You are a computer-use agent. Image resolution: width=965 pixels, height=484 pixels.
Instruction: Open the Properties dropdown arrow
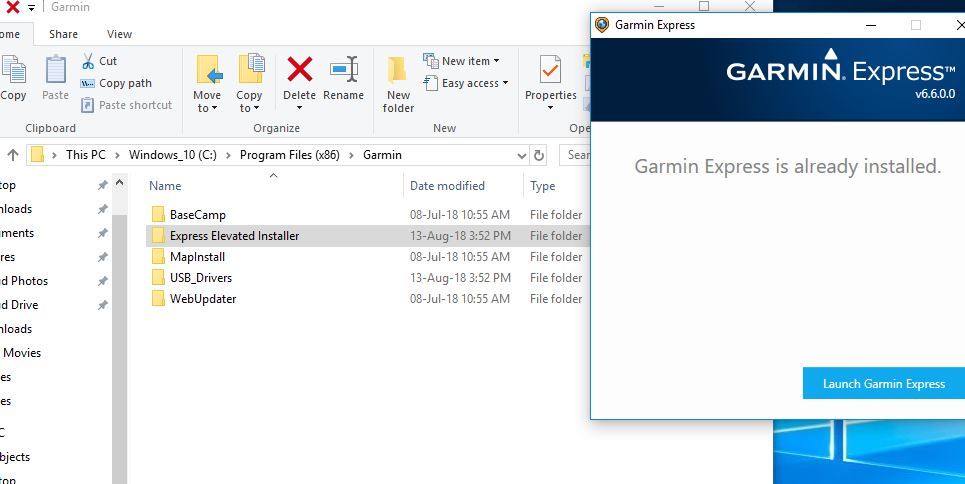[550, 108]
